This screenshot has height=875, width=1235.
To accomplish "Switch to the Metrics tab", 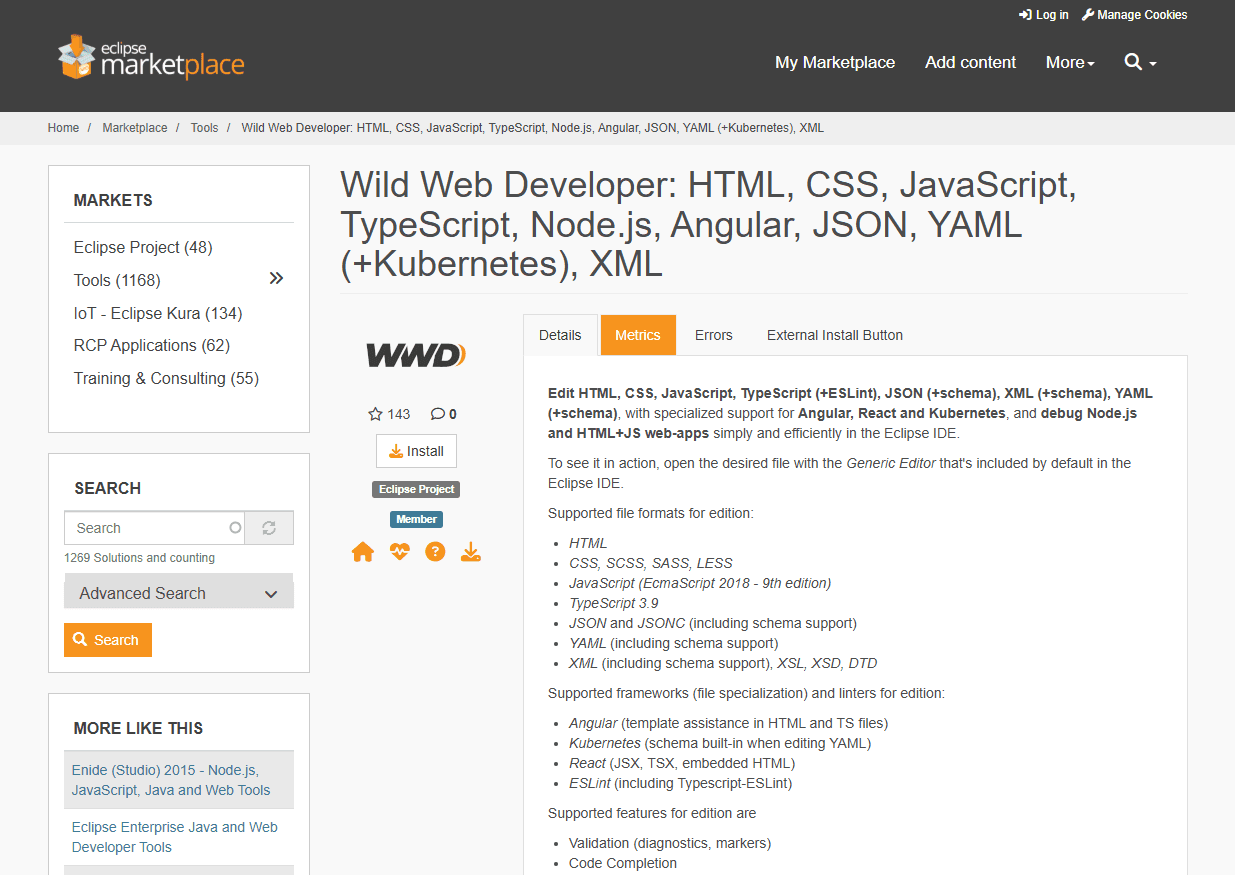I will (638, 335).
